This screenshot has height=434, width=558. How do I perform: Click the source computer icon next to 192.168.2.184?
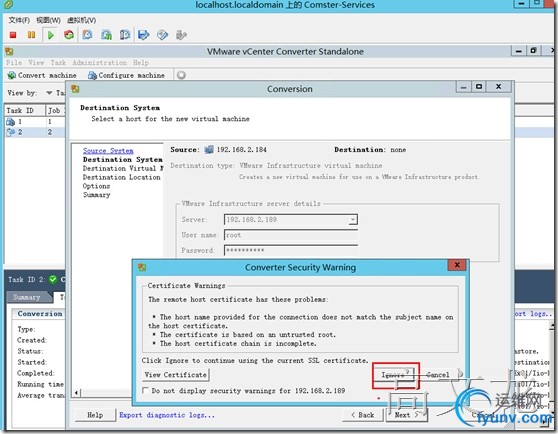tap(209, 149)
